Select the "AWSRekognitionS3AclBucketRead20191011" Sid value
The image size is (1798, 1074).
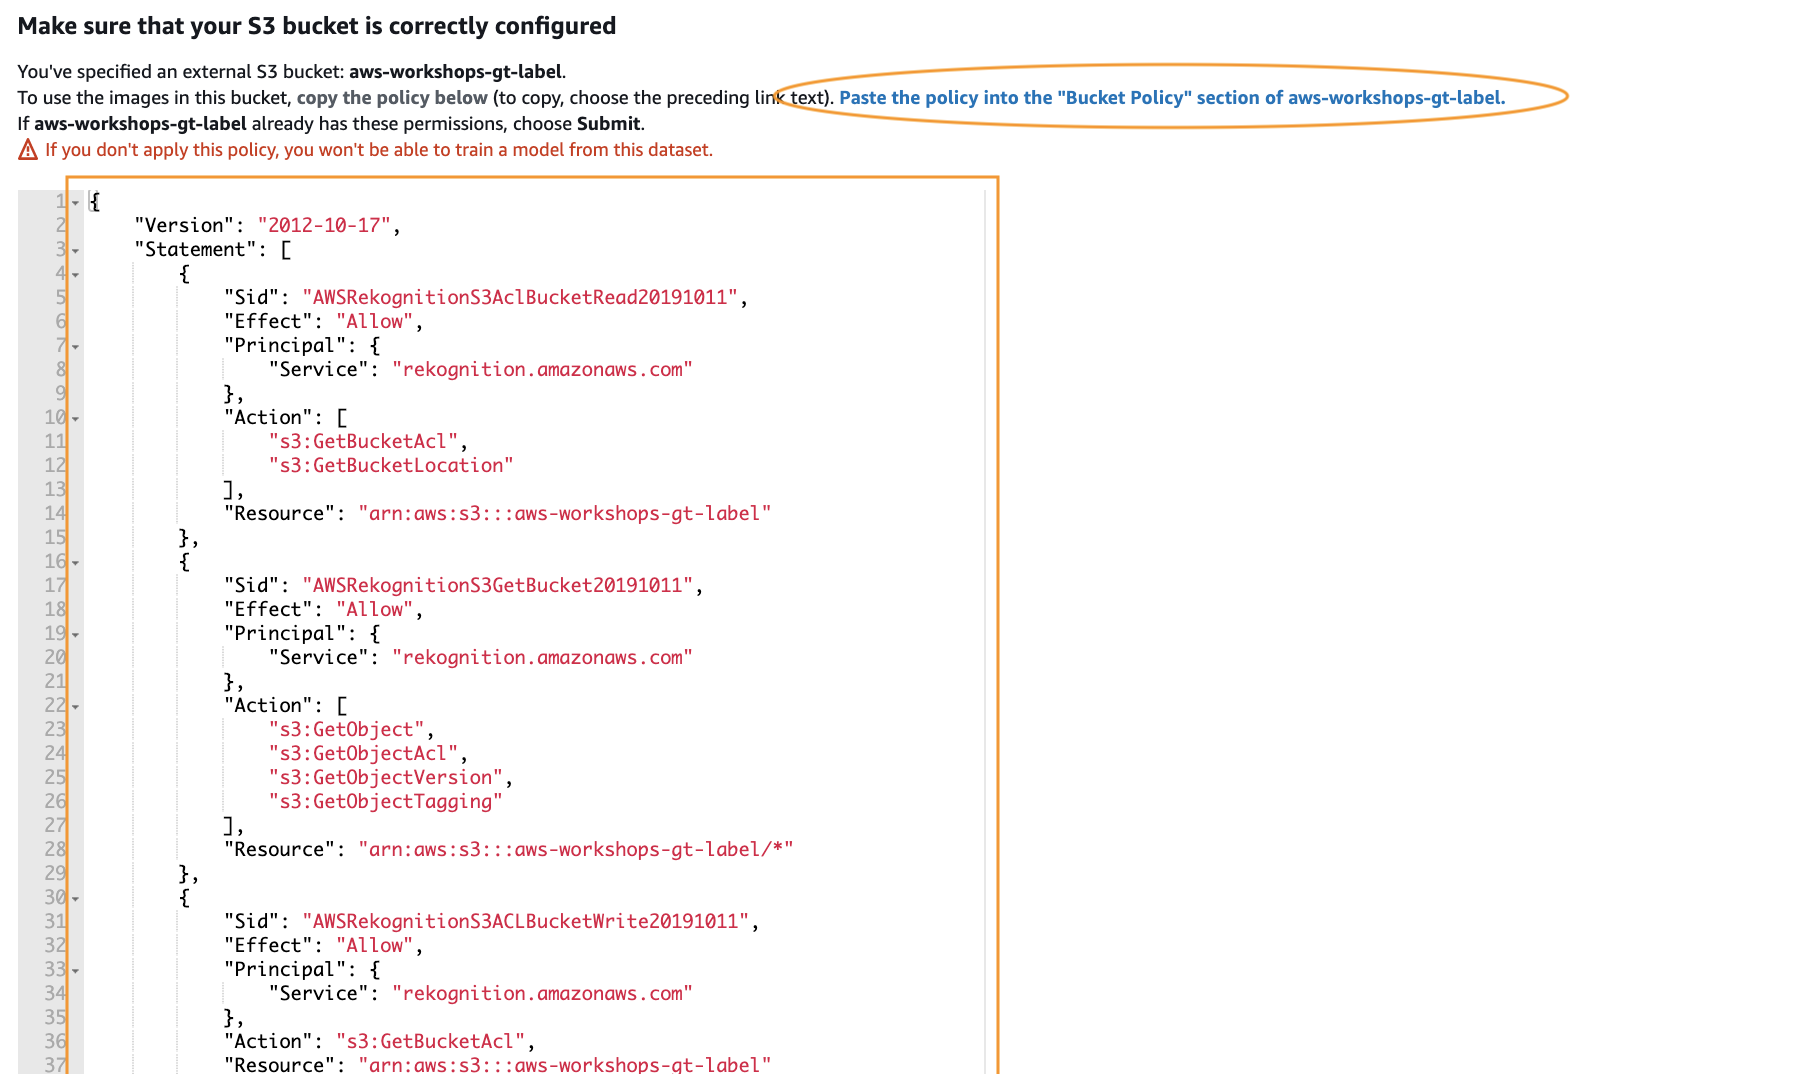[x=520, y=297]
